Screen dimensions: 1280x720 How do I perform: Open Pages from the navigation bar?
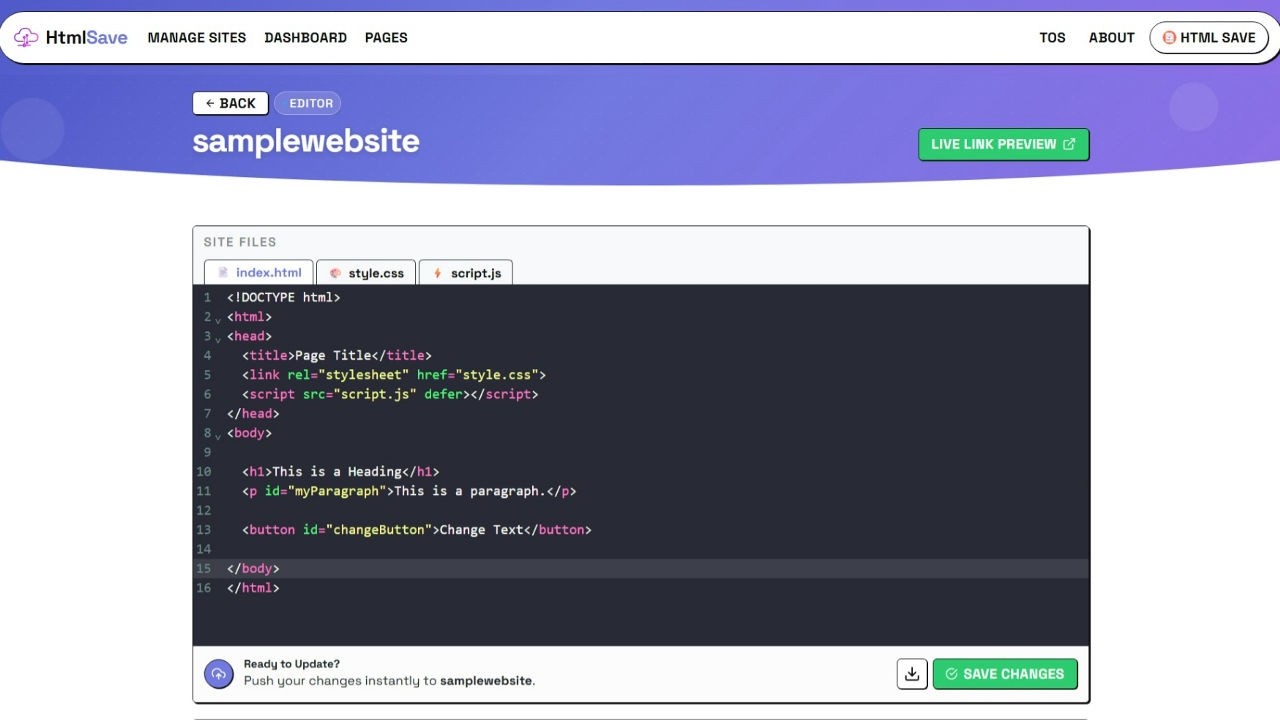point(386,38)
